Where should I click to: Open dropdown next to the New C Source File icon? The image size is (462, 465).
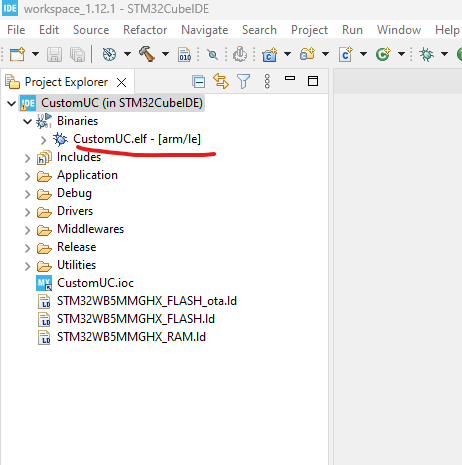(363, 54)
